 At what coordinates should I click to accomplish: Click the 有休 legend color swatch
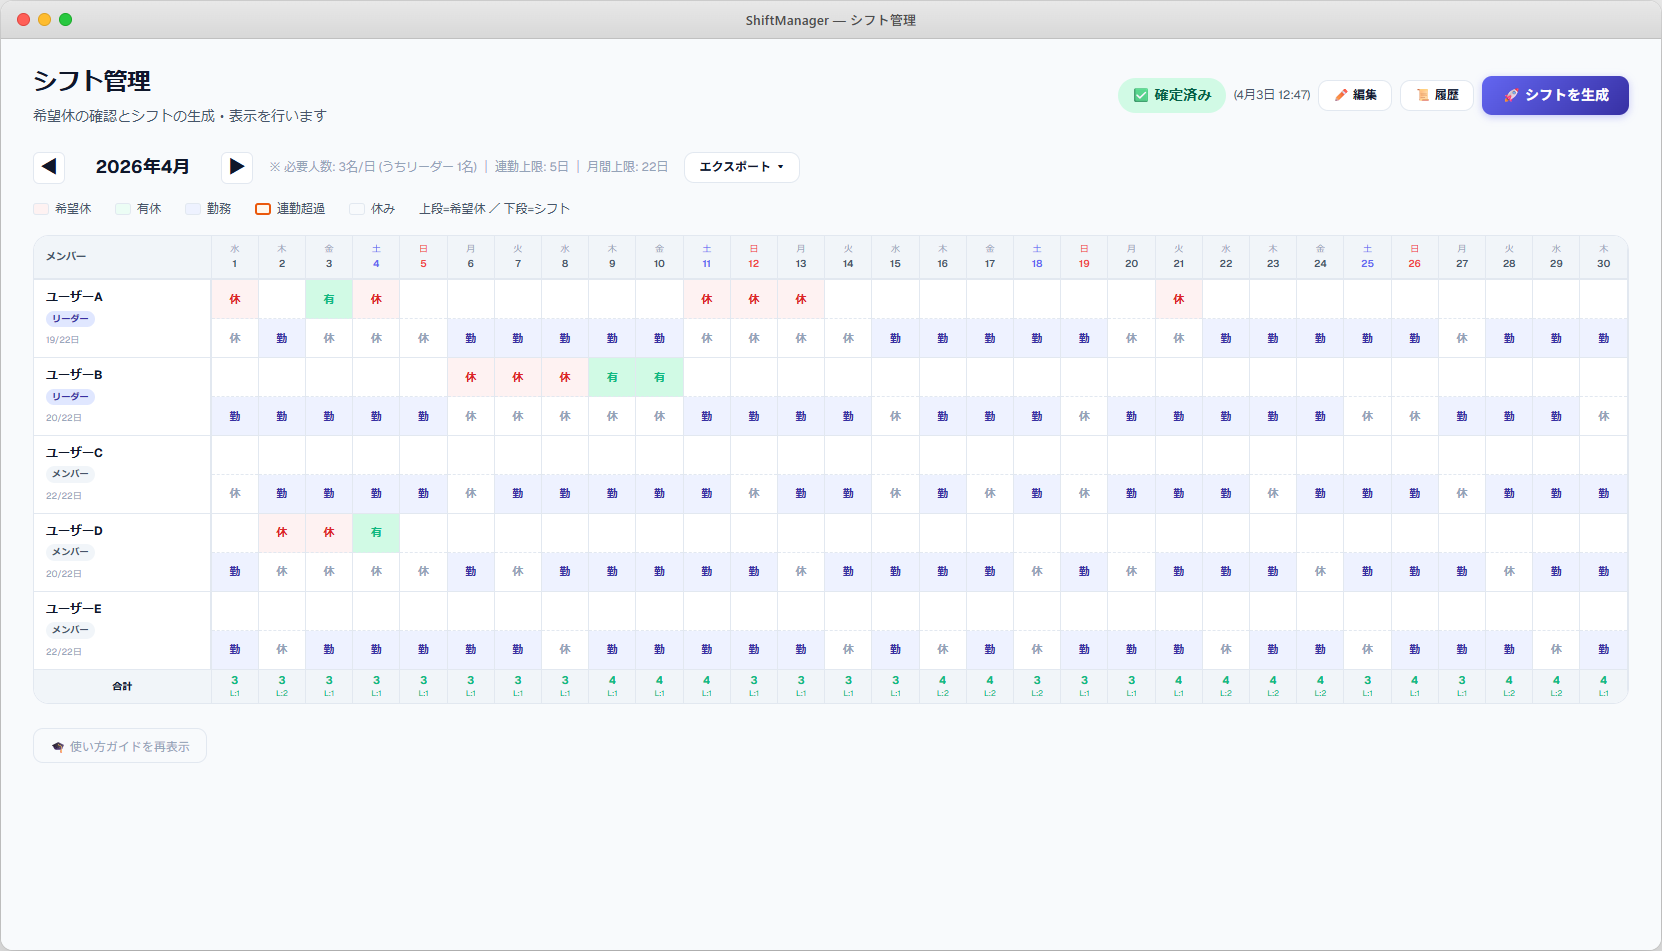click(x=123, y=209)
